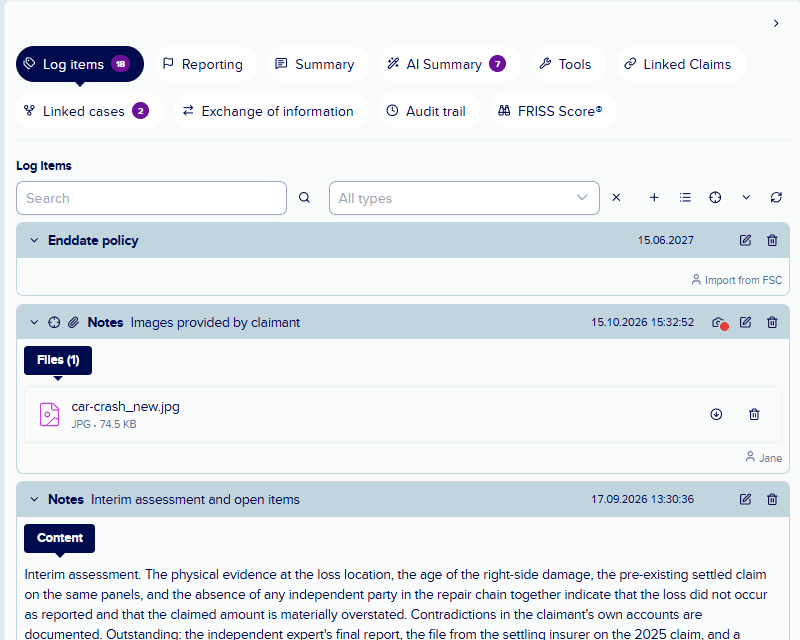Click the JPG file thumbnail icon
The height and width of the screenshot is (640, 800).
point(49,414)
